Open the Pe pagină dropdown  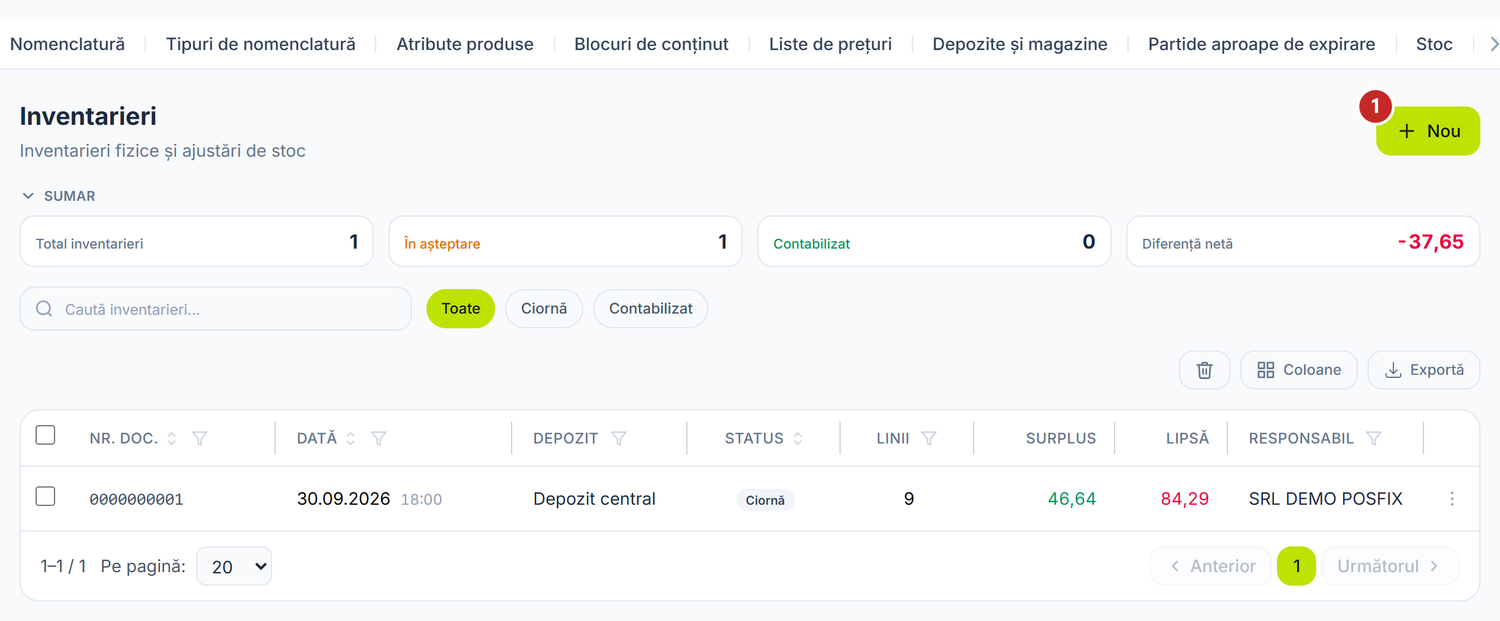234,566
